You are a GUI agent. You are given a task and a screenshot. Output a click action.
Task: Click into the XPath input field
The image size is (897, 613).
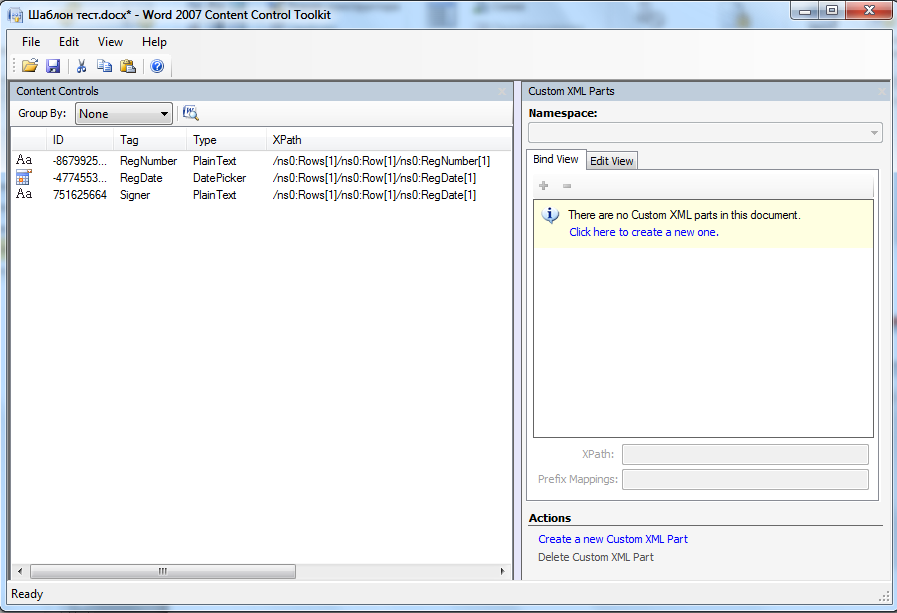[x=745, y=454]
